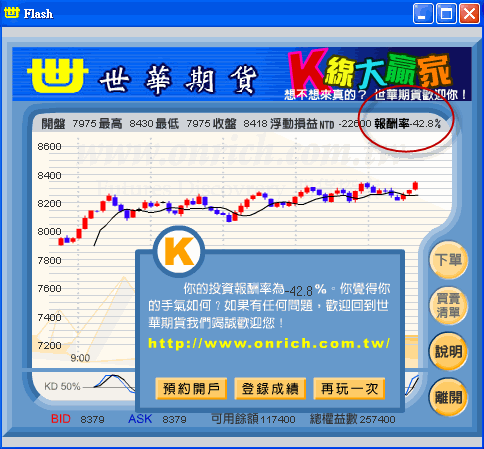Image resolution: width=484 pixels, height=449 pixels.
Task: Click the 世華期貨 banner text
Action: point(178,79)
